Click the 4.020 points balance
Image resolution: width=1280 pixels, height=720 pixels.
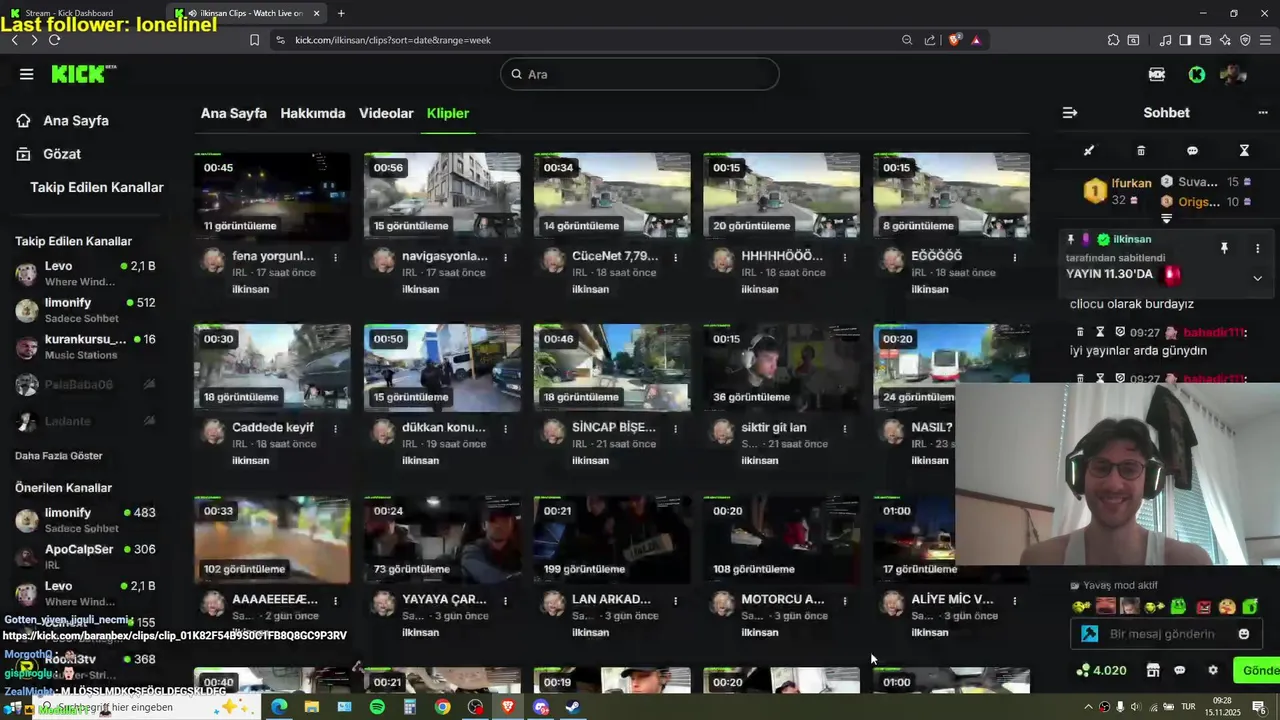[1101, 670]
